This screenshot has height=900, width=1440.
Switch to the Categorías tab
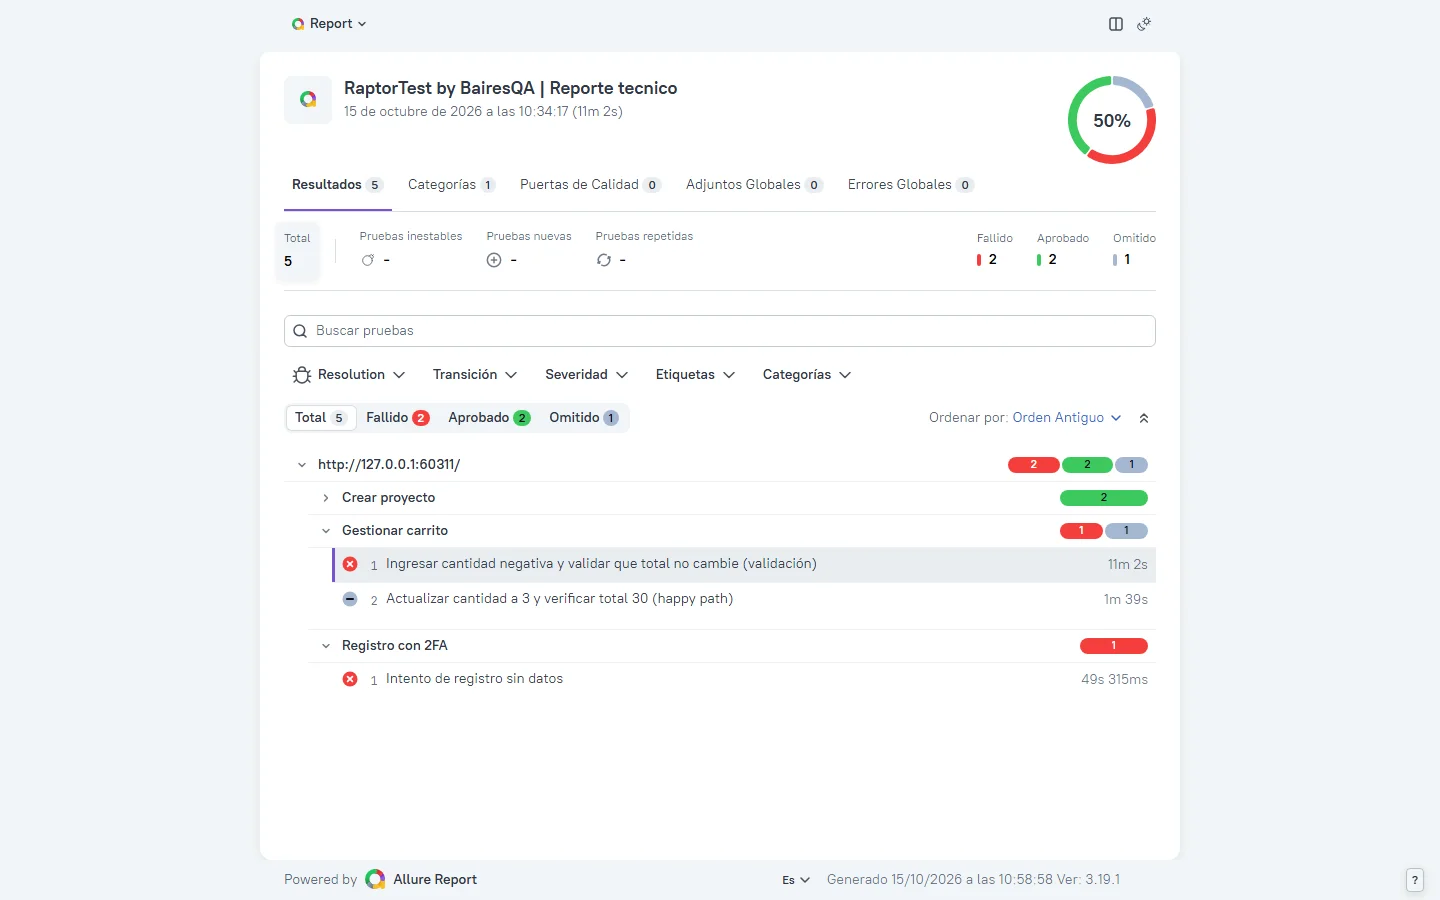[452, 185]
